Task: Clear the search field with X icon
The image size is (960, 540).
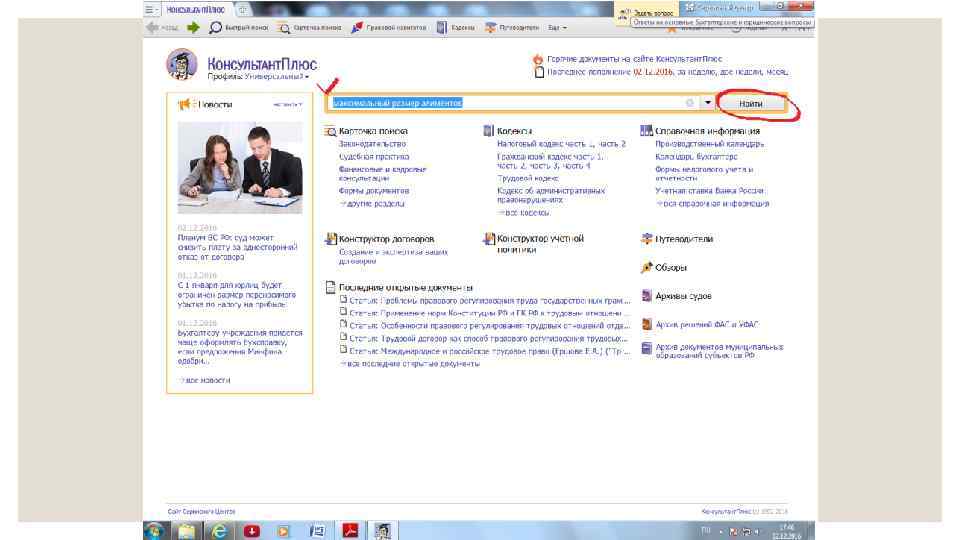Action: (x=689, y=103)
